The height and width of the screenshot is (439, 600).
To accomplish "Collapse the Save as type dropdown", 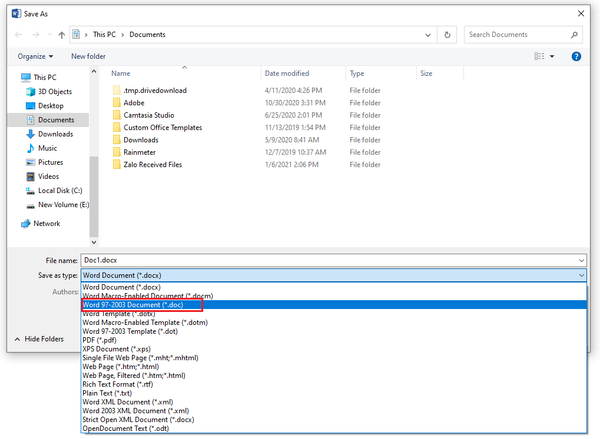I will 581,274.
